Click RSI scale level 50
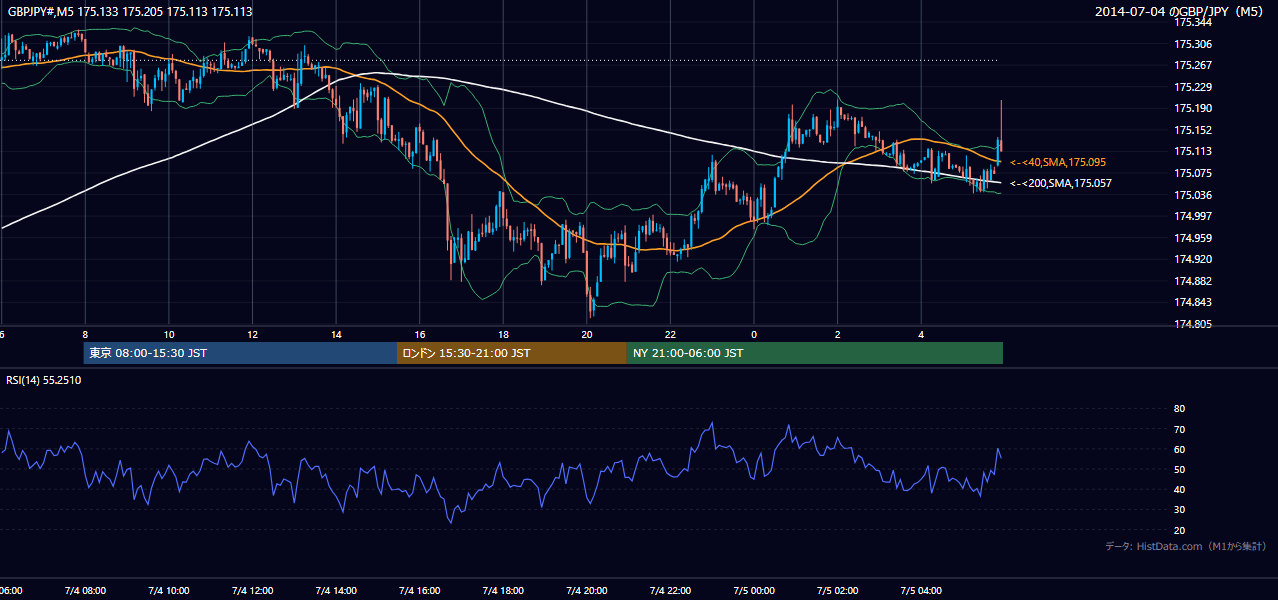The image size is (1278, 600). [x=1179, y=469]
